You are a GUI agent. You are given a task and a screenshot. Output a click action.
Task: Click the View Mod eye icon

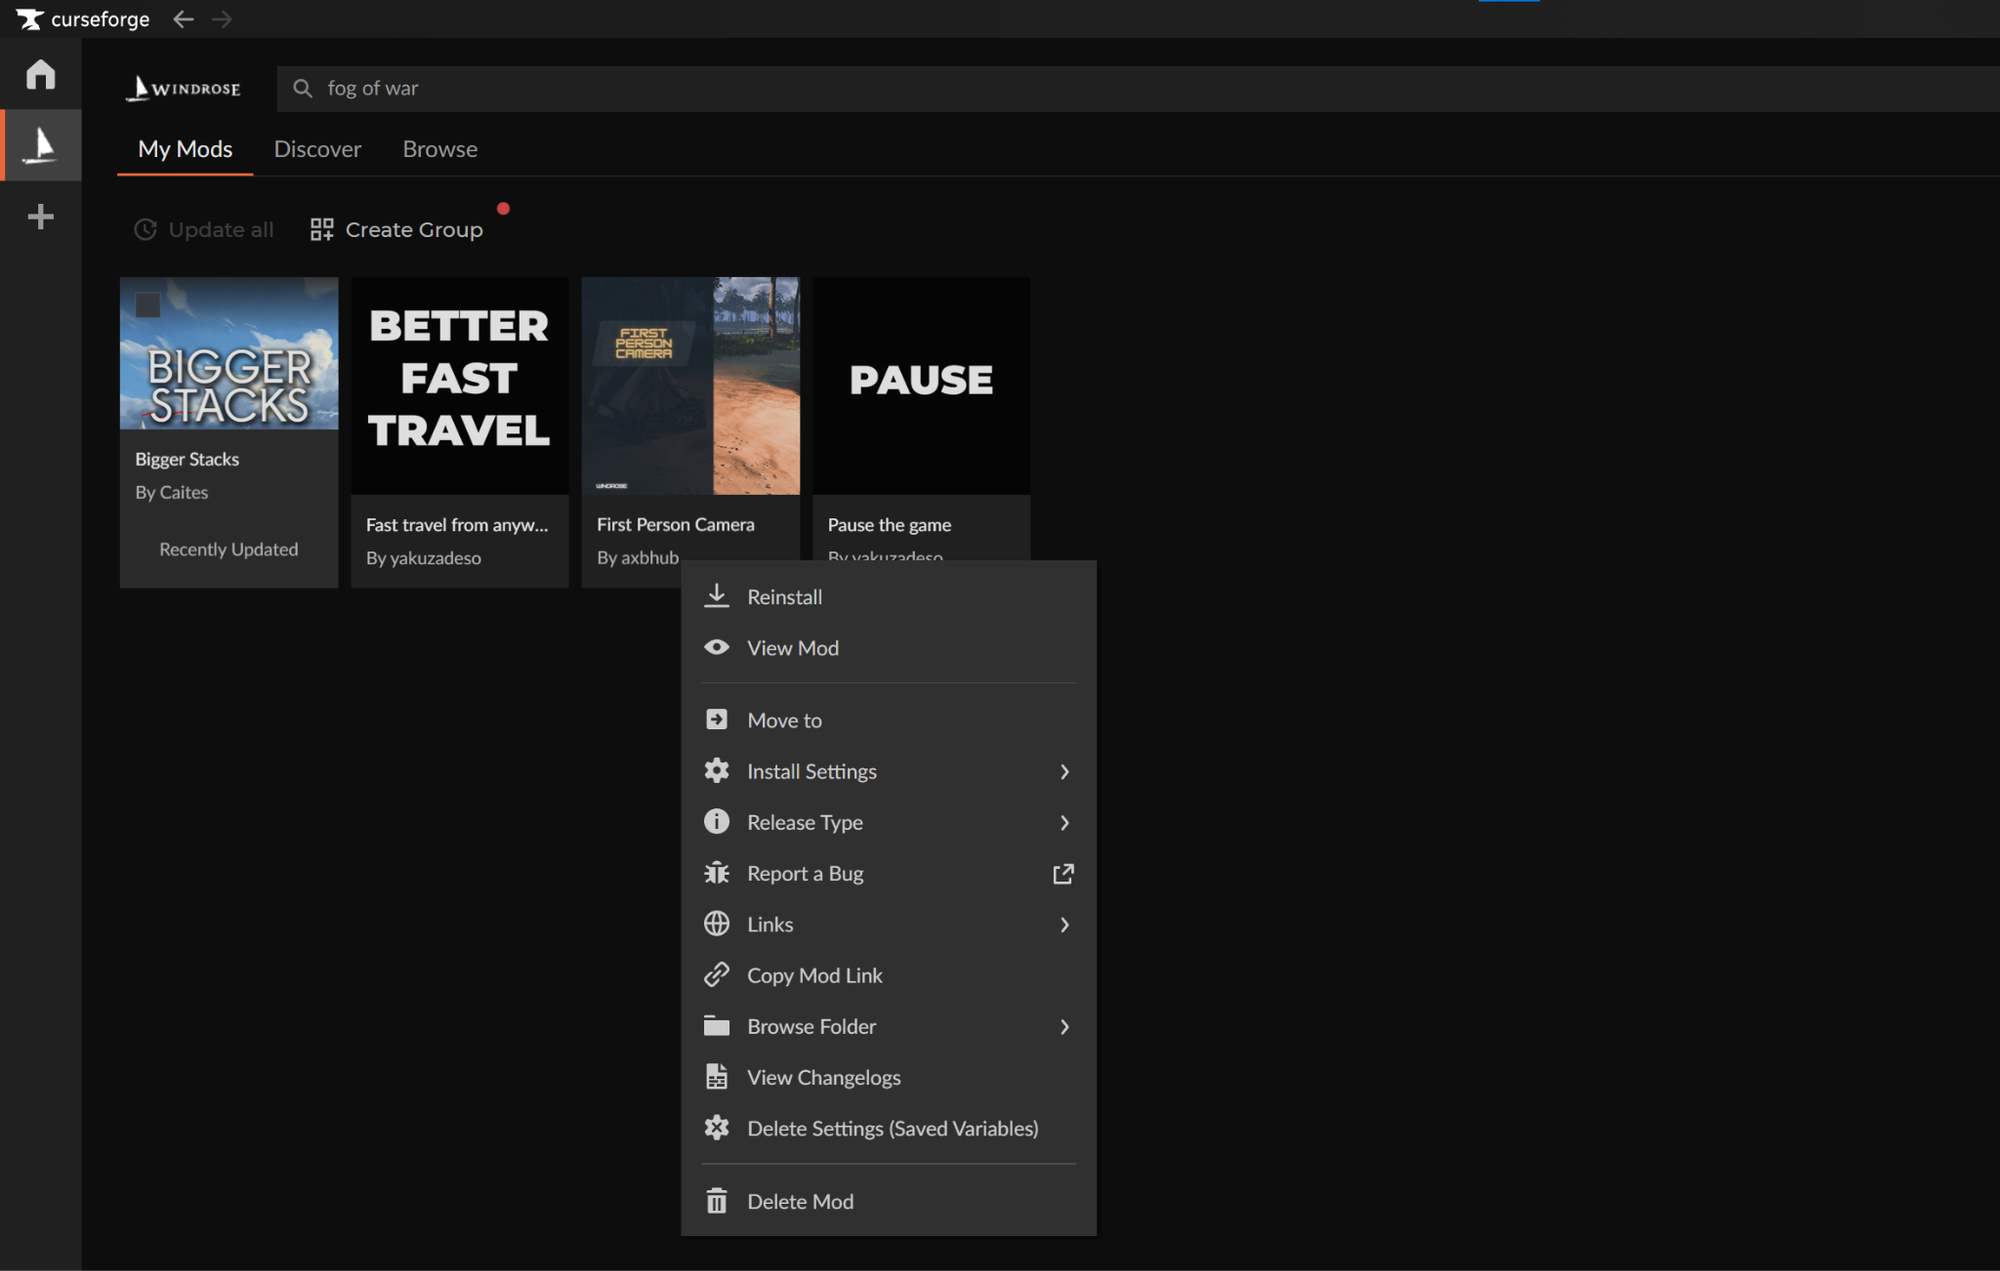[716, 647]
